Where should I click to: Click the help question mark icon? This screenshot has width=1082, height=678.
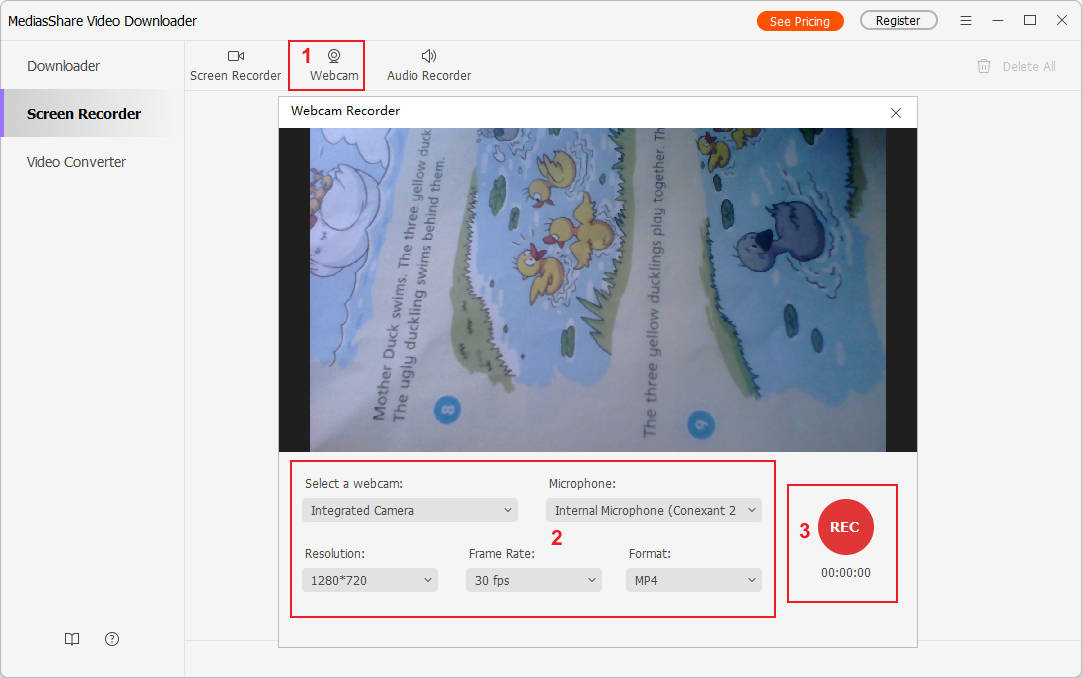click(x=112, y=639)
